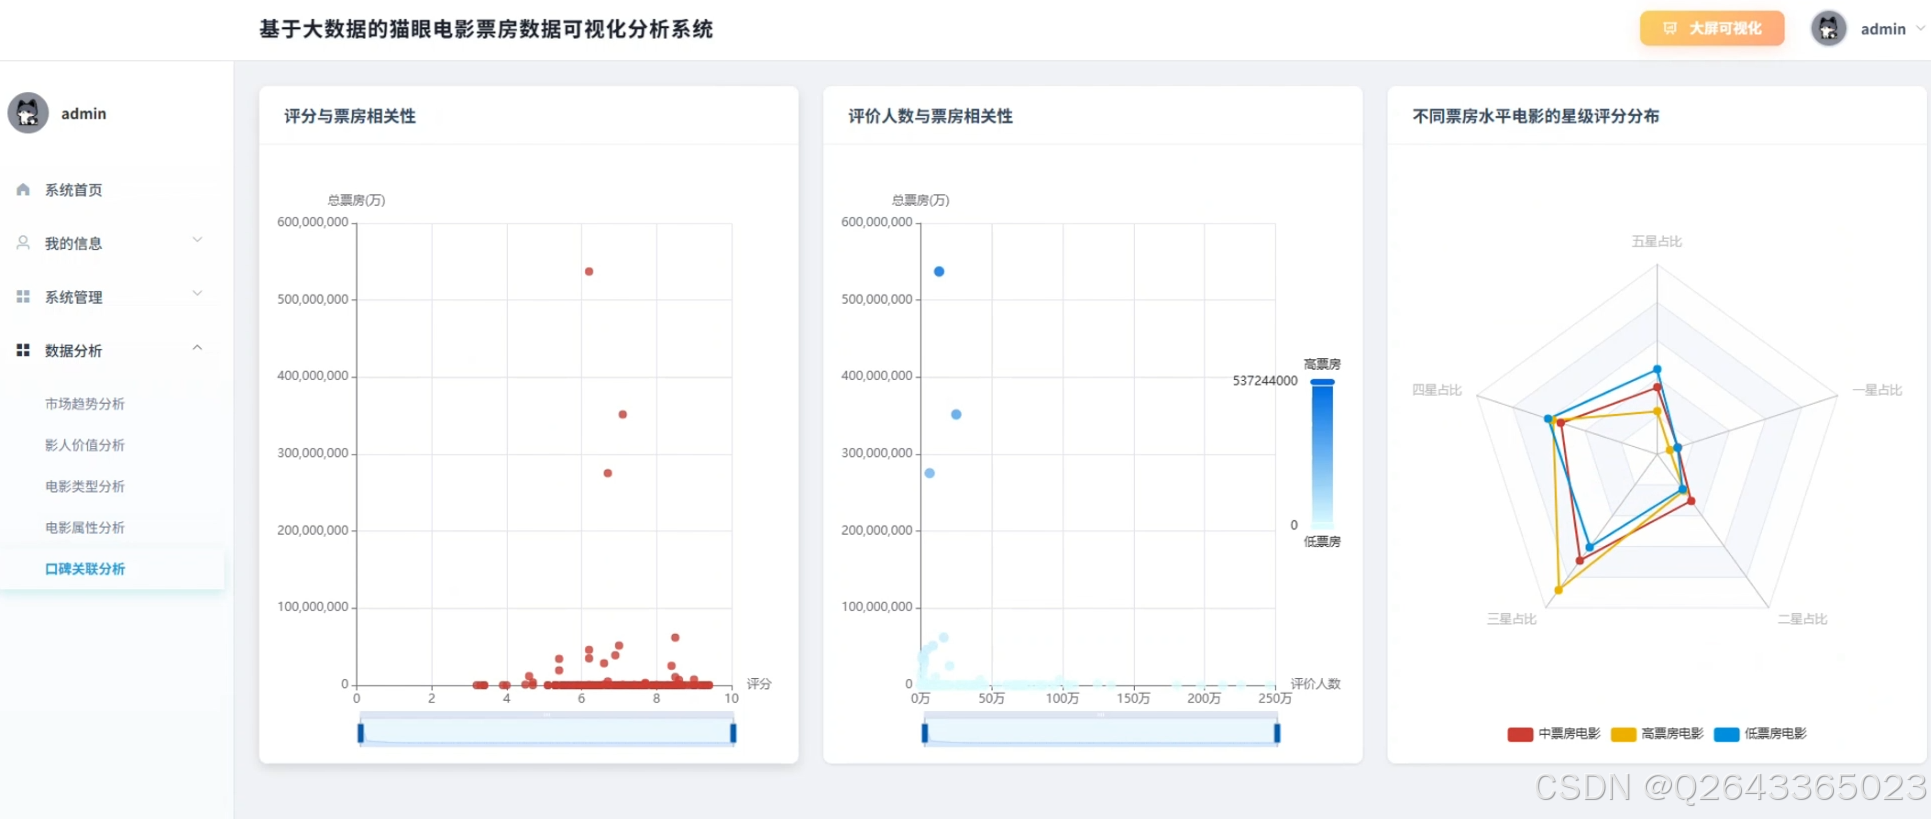
Task: Click the highest blue point in 评价人数 scatter
Action: (939, 271)
